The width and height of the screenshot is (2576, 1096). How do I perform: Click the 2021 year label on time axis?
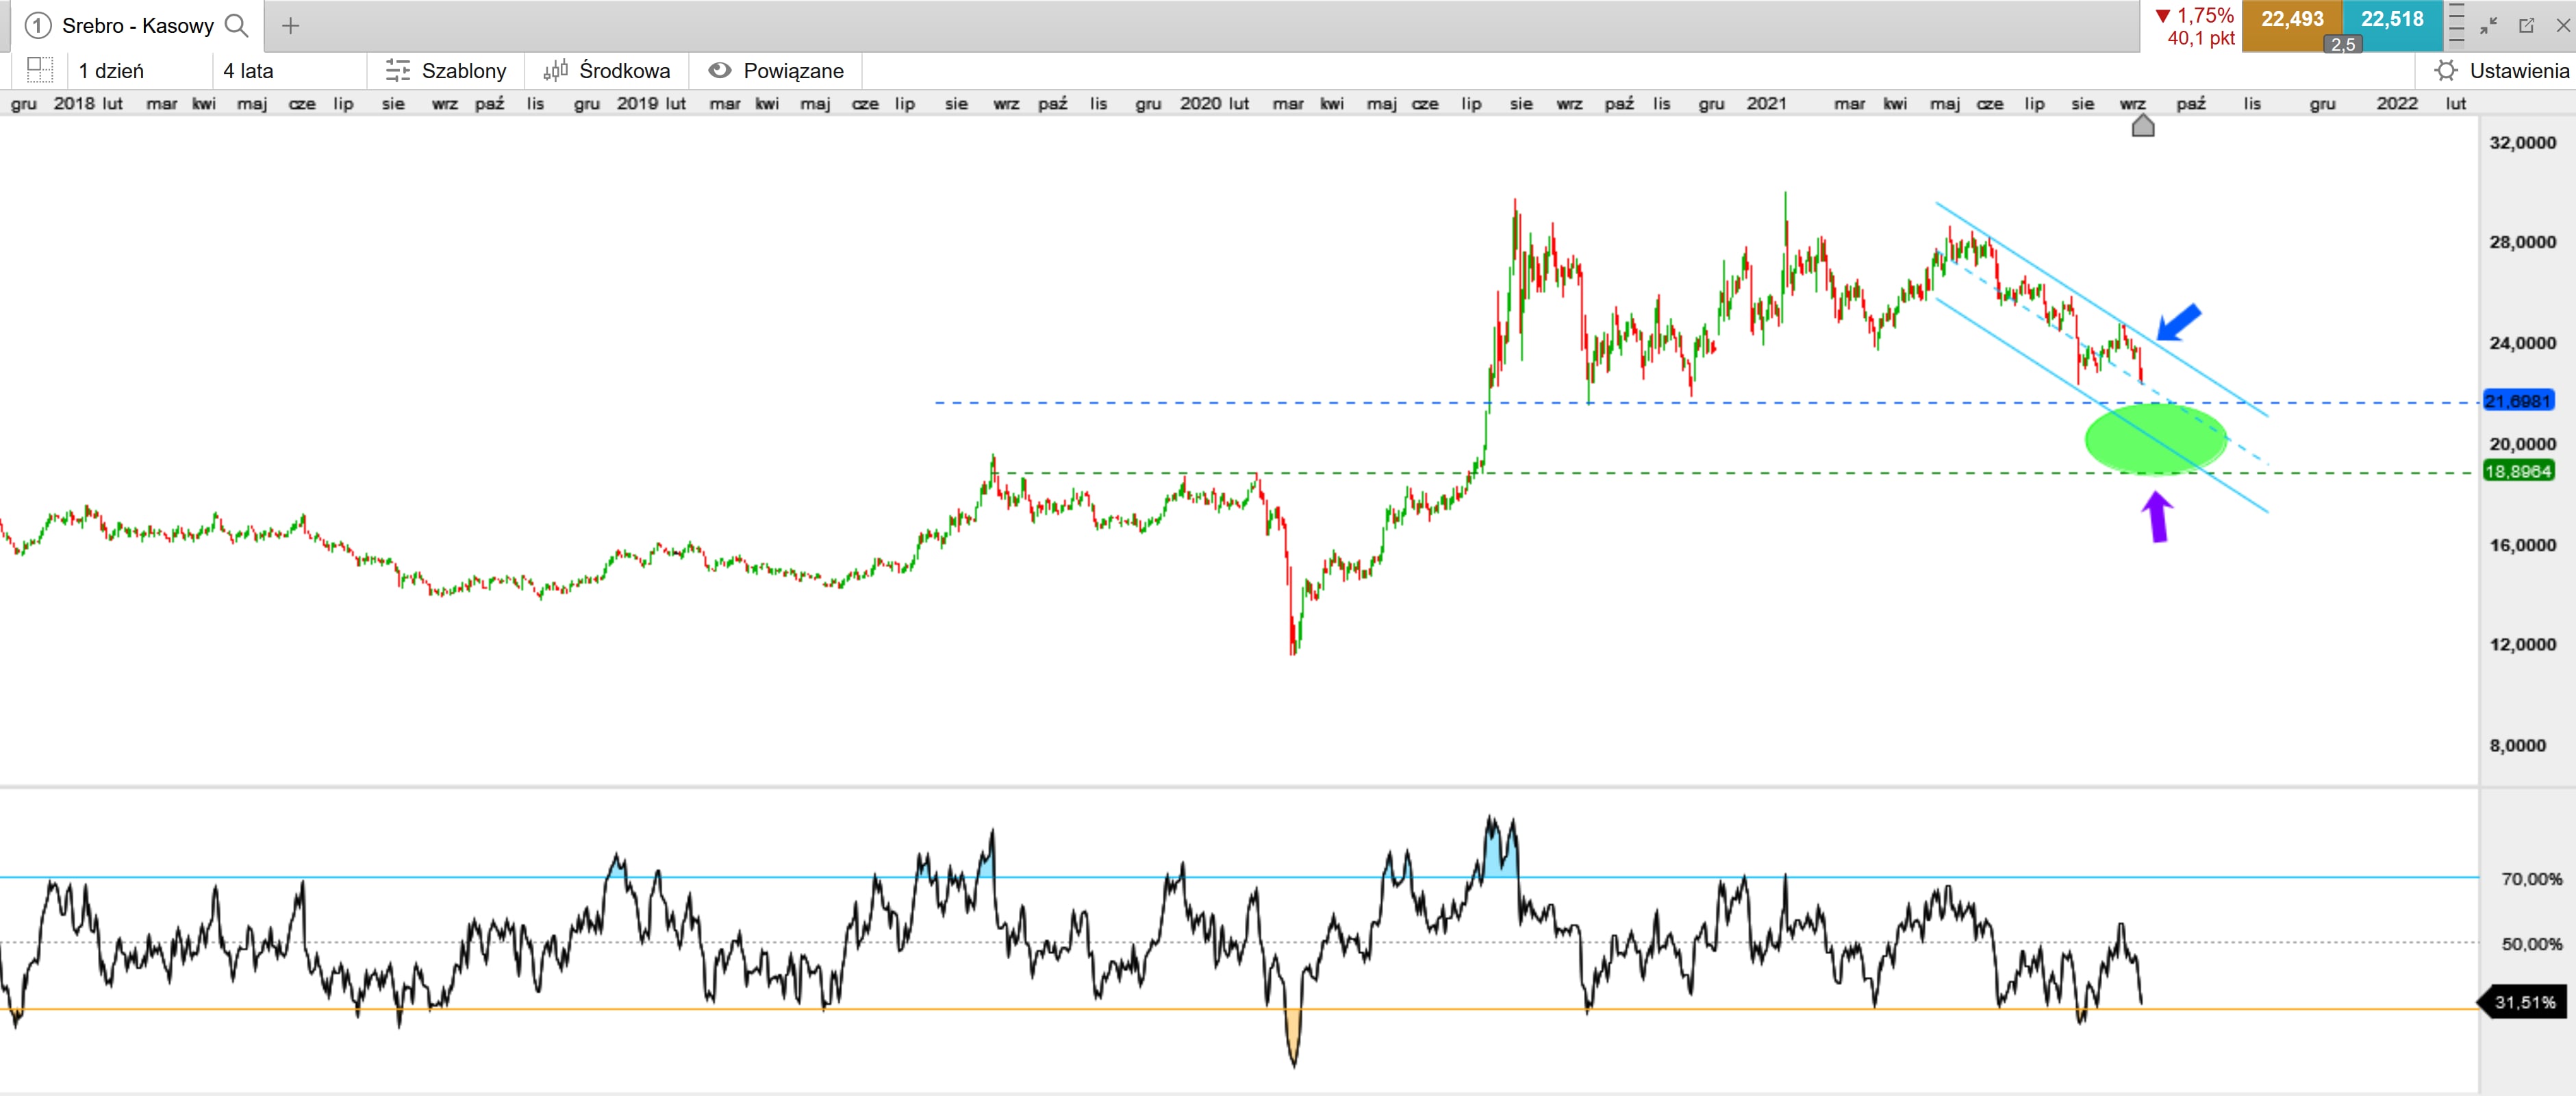[x=1766, y=103]
